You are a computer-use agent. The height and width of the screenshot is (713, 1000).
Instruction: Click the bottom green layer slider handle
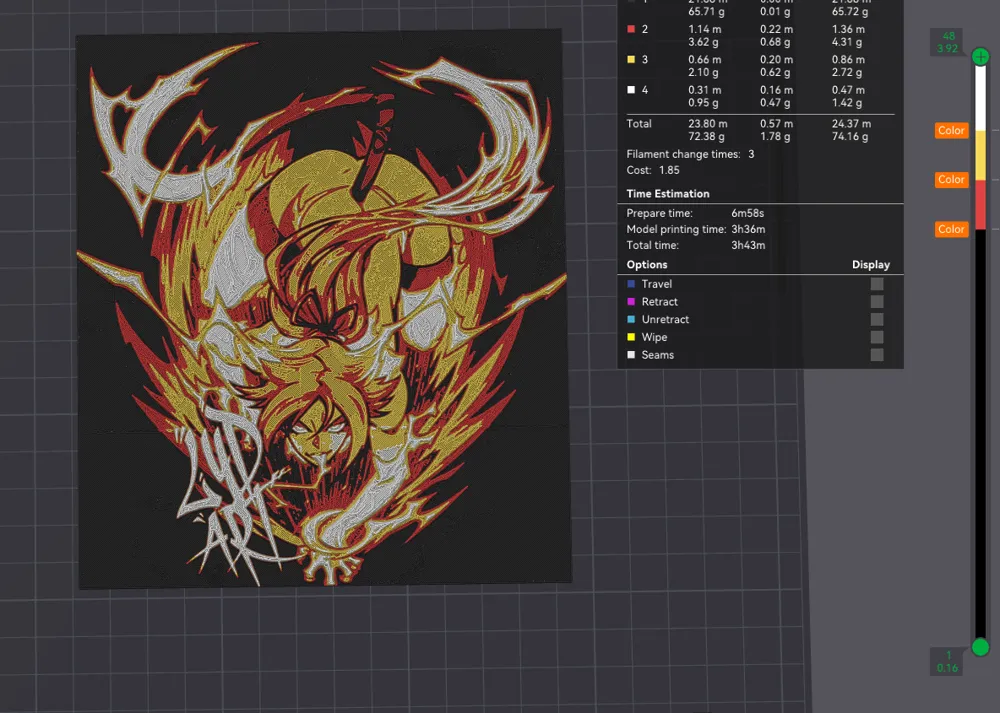pos(980,647)
